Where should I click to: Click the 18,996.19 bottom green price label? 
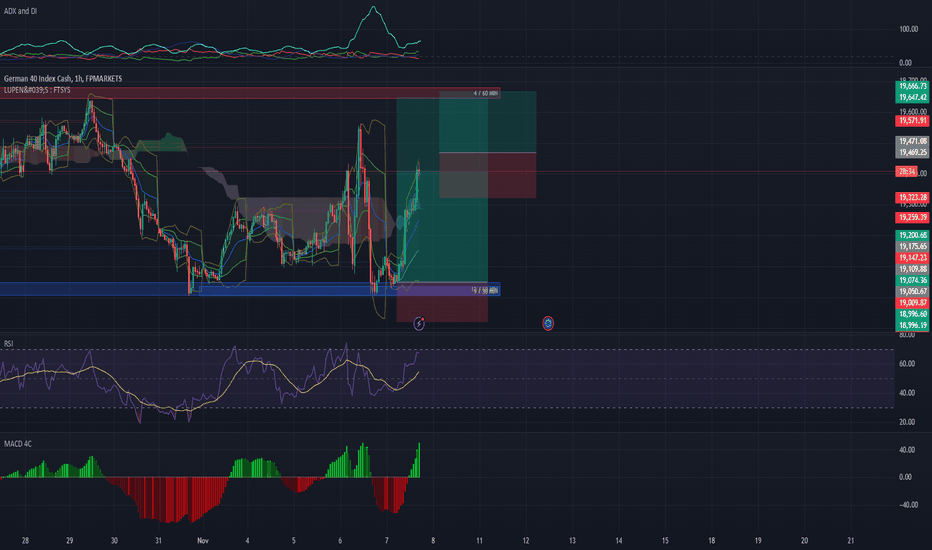coord(912,326)
